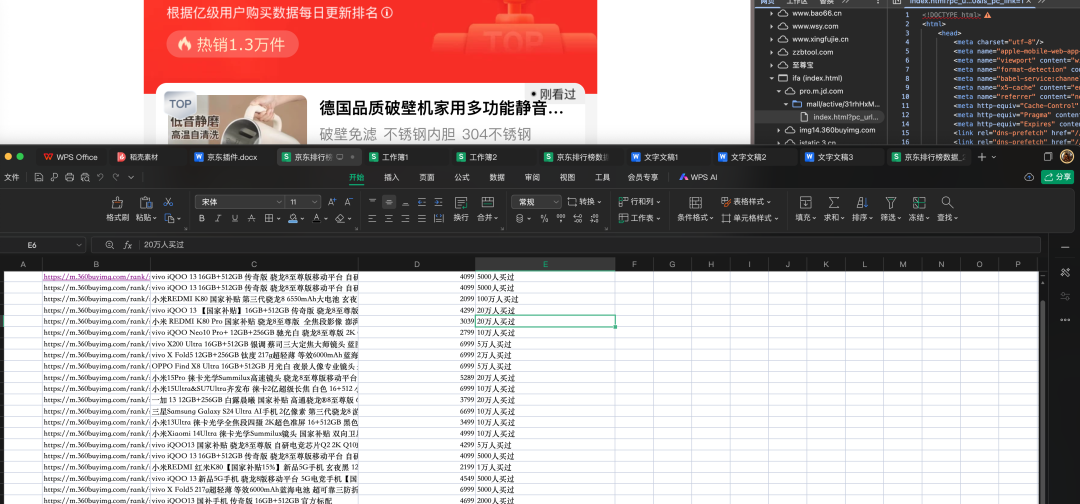Open the Worksheet (工作表) dropdown
1080x504 pixels.
640,218
